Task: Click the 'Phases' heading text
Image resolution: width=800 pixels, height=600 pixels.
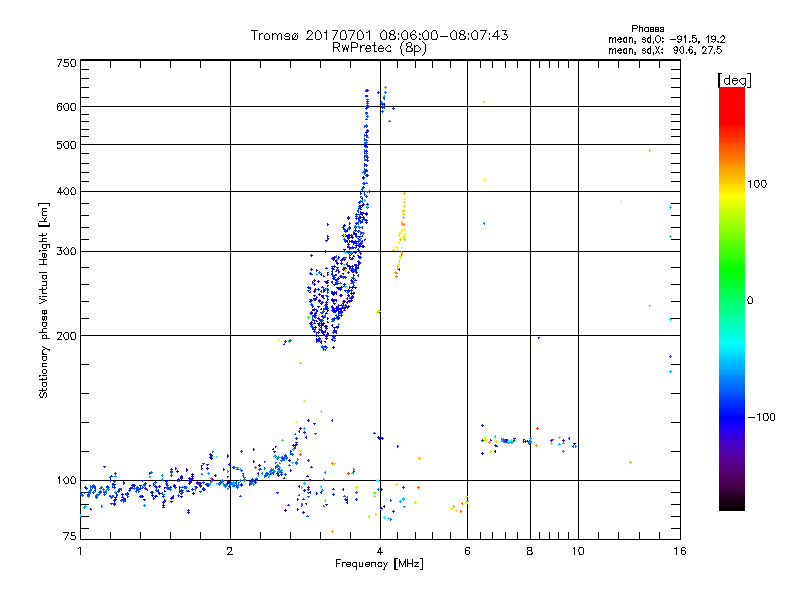Action: point(647,29)
